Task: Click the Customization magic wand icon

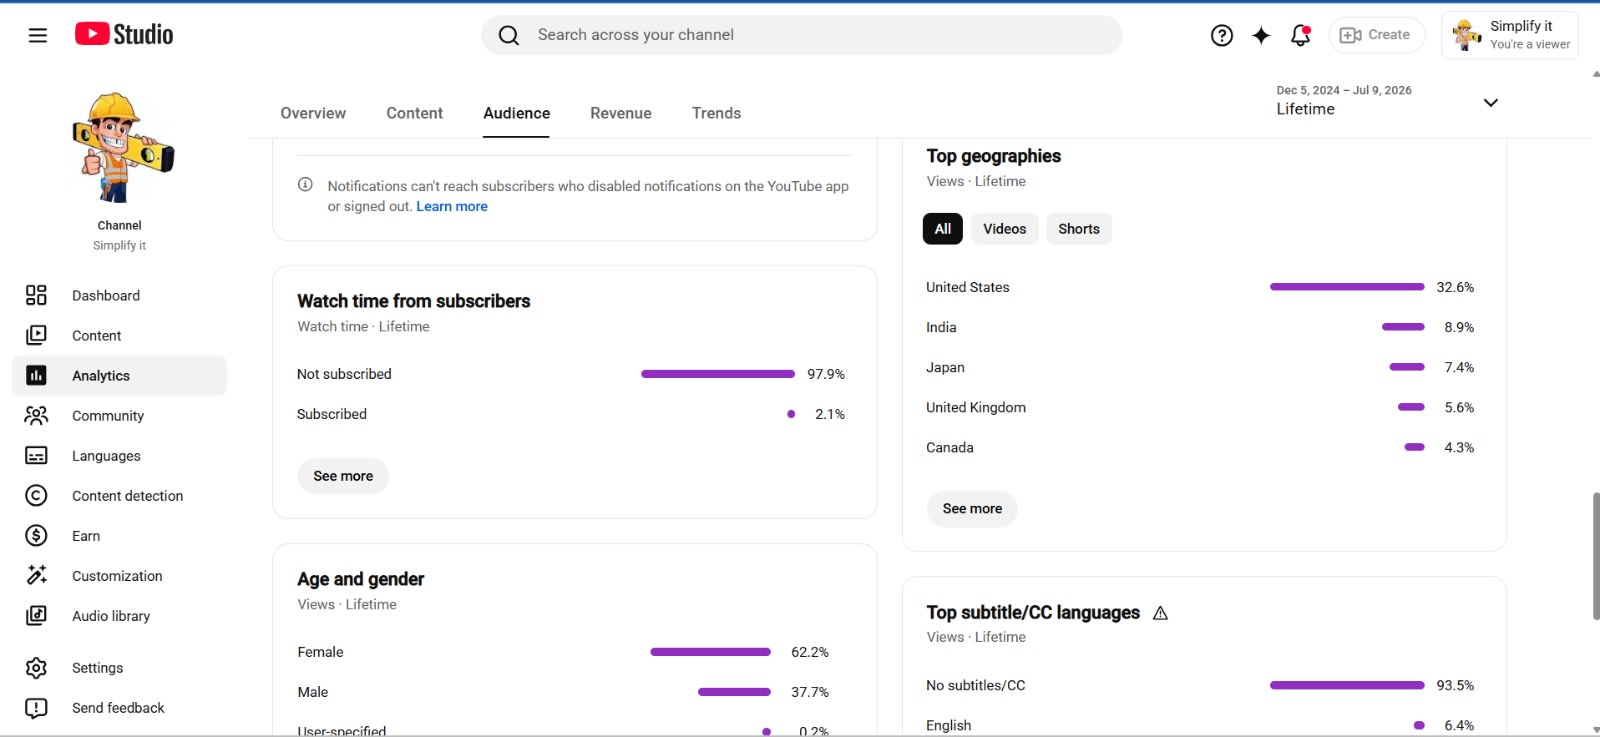Action: coord(36,575)
